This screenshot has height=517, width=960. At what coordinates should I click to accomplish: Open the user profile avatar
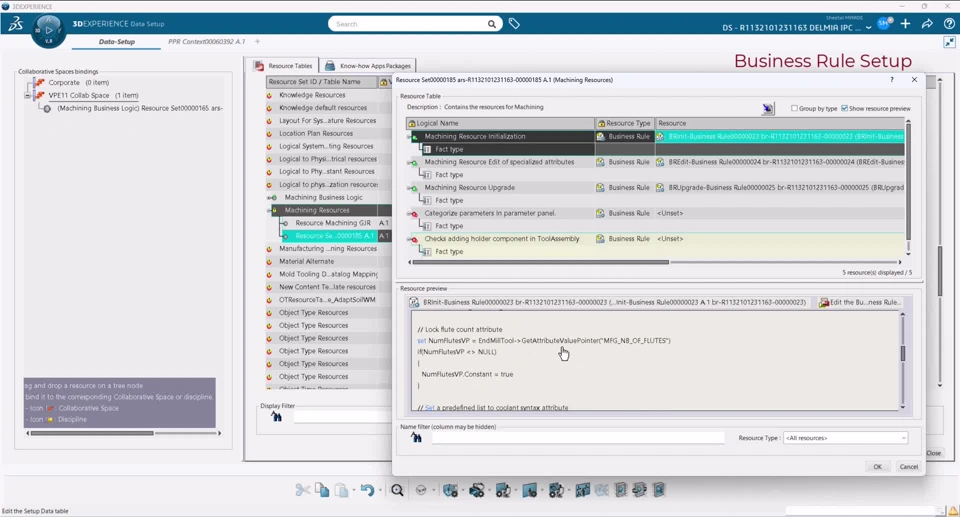[x=884, y=24]
